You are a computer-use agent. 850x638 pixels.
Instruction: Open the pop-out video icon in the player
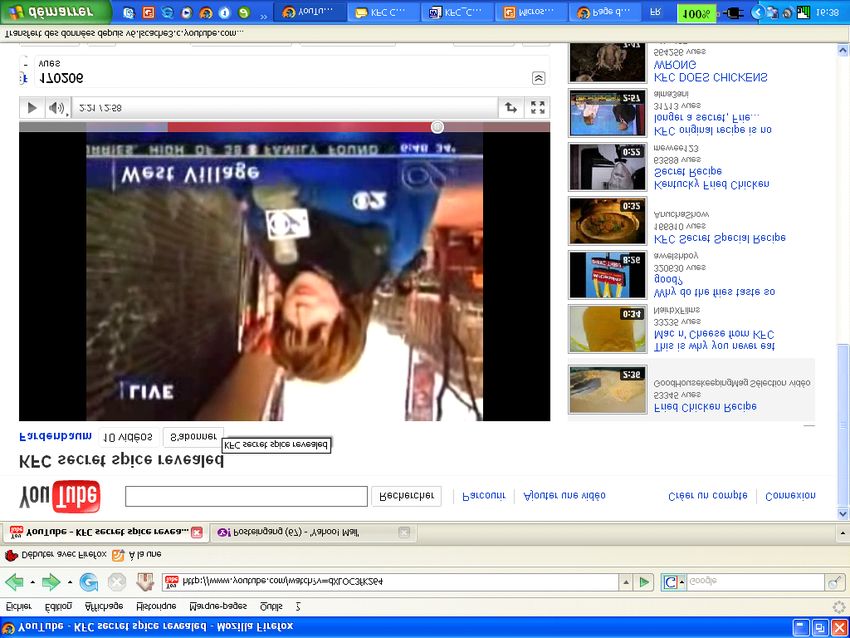coord(511,107)
